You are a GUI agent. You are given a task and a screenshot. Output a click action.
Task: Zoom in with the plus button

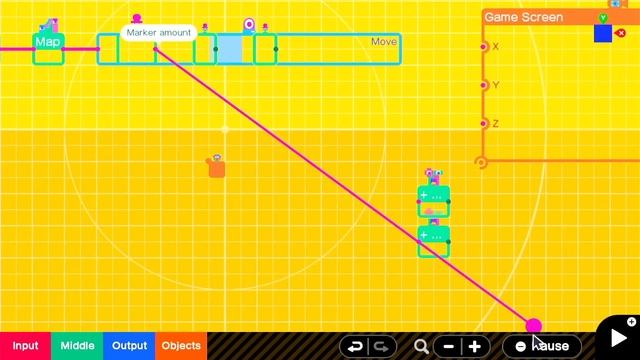(475, 347)
